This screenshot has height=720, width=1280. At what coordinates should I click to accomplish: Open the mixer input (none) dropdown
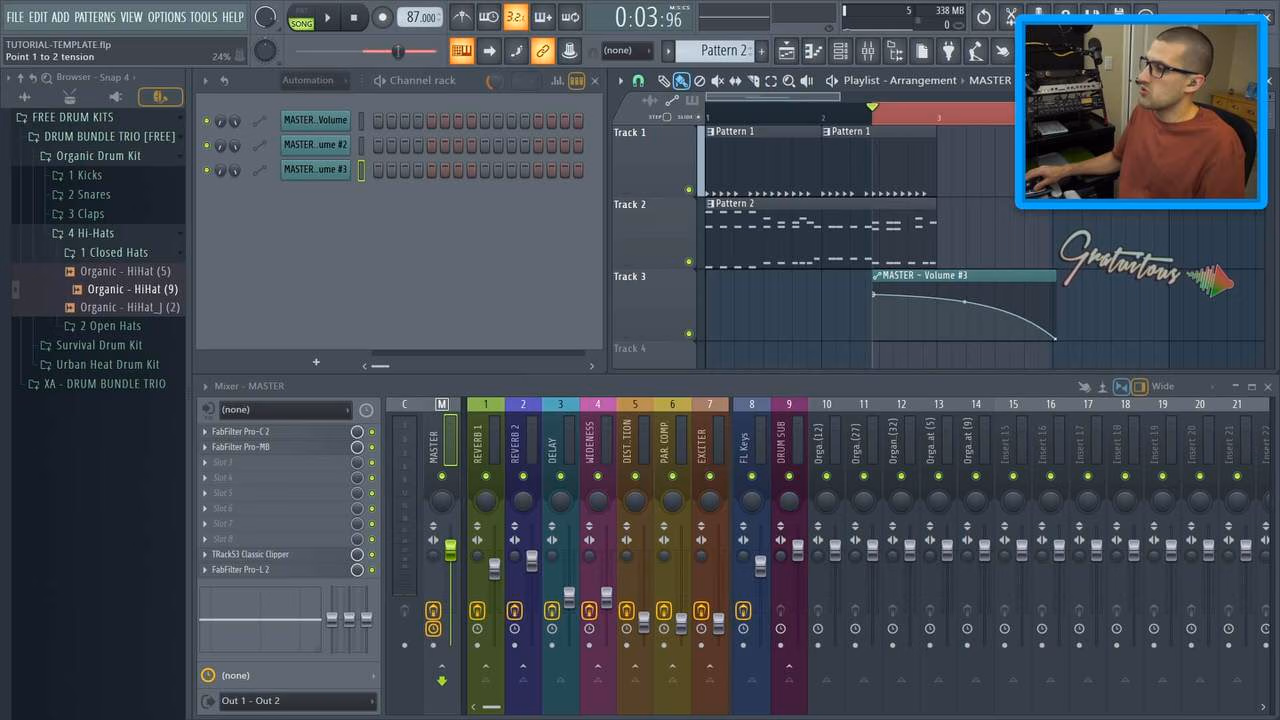coord(285,410)
